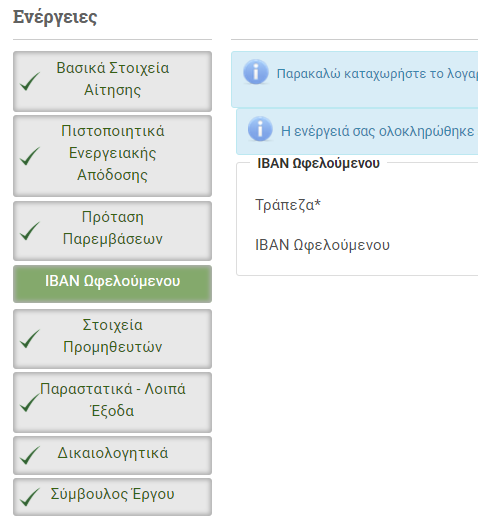The height and width of the screenshot is (525, 478).
Task: Select Σύμβουλος Έργου in the sidebar
Action: point(112,497)
